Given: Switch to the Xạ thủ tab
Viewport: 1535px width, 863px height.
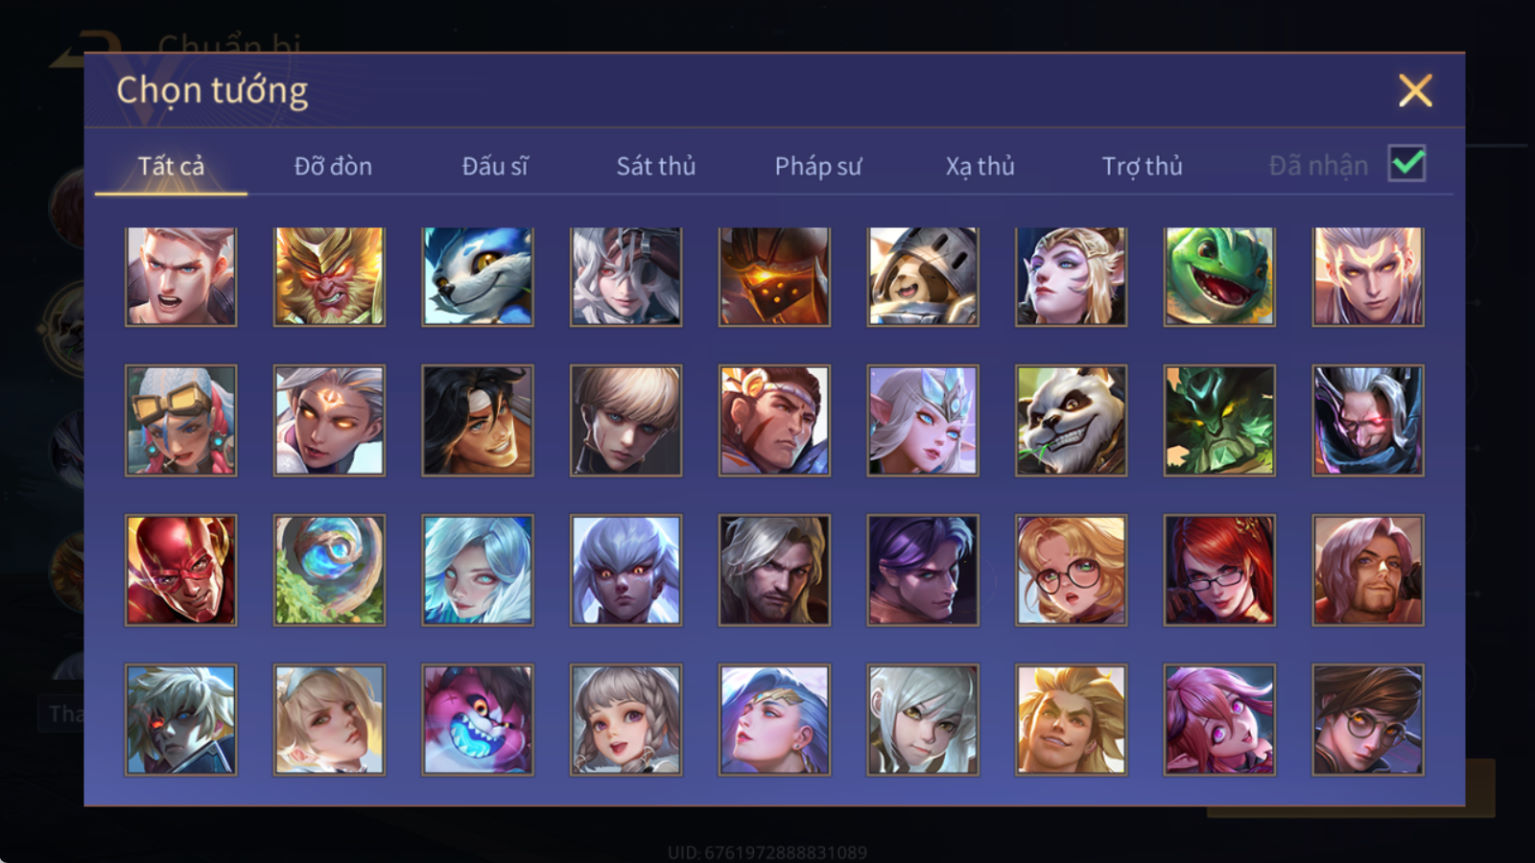Looking at the screenshot, I should coord(980,166).
